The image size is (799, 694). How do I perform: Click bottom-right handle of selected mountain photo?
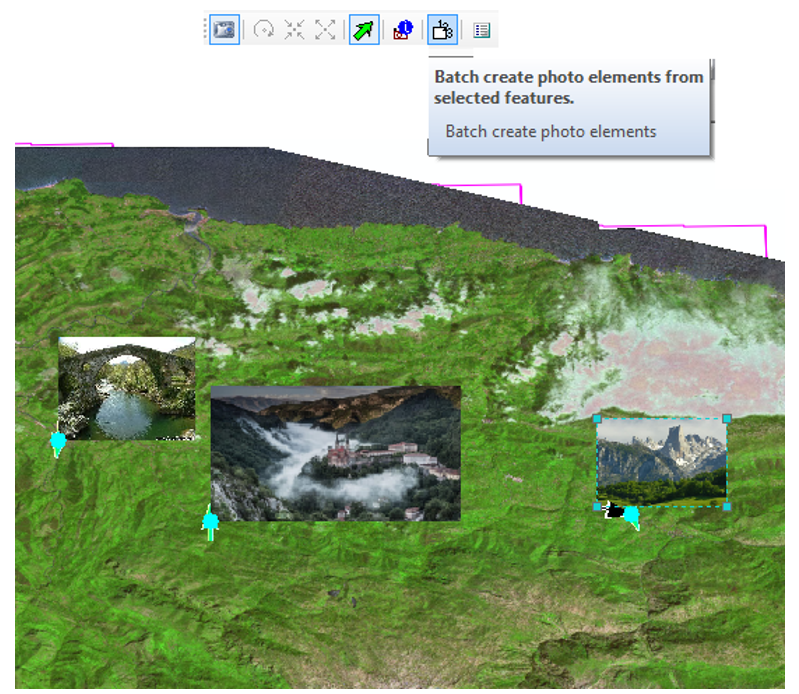tap(727, 506)
